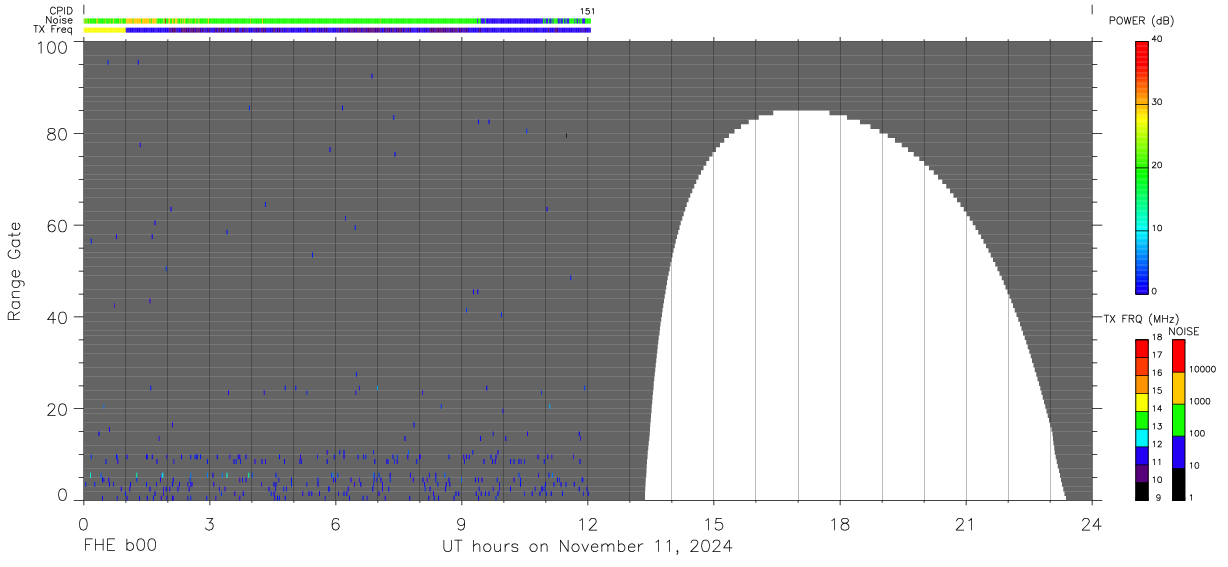1228x567 pixels.
Task: Click the 100 tick on Range Gate axis
Action: point(54,47)
